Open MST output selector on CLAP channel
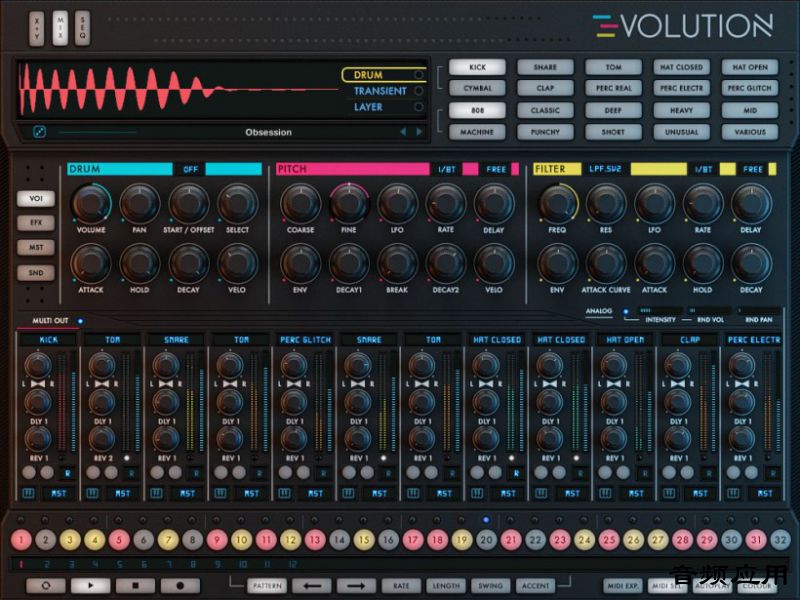This screenshot has height=600, width=800. [x=700, y=493]
